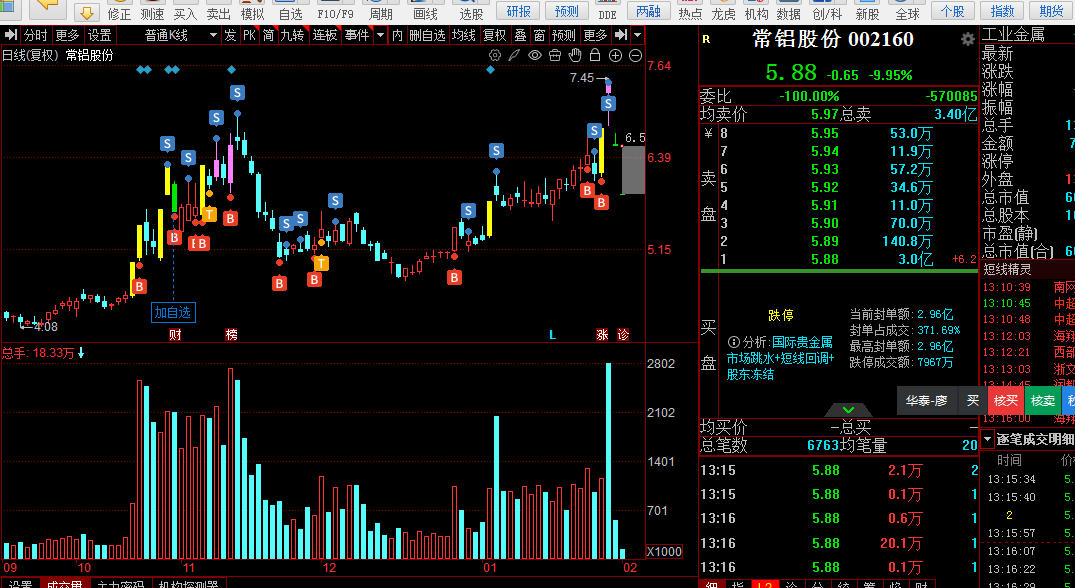Image resolution: width=1075 pixels, height=588 pixels.
Task: Open the 两融 margin trading button
Action: coord(649,11)
